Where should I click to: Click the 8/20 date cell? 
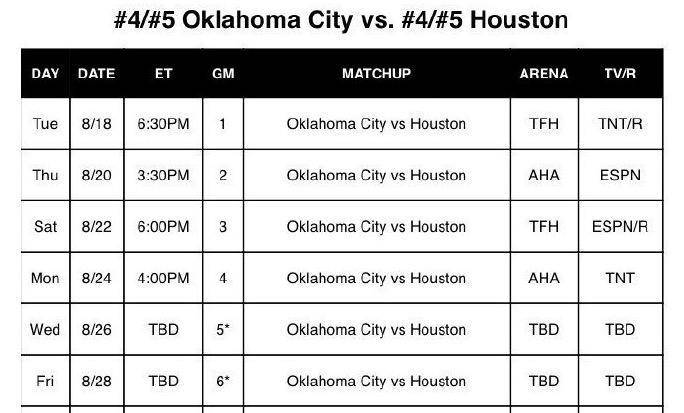coord(96,175)
